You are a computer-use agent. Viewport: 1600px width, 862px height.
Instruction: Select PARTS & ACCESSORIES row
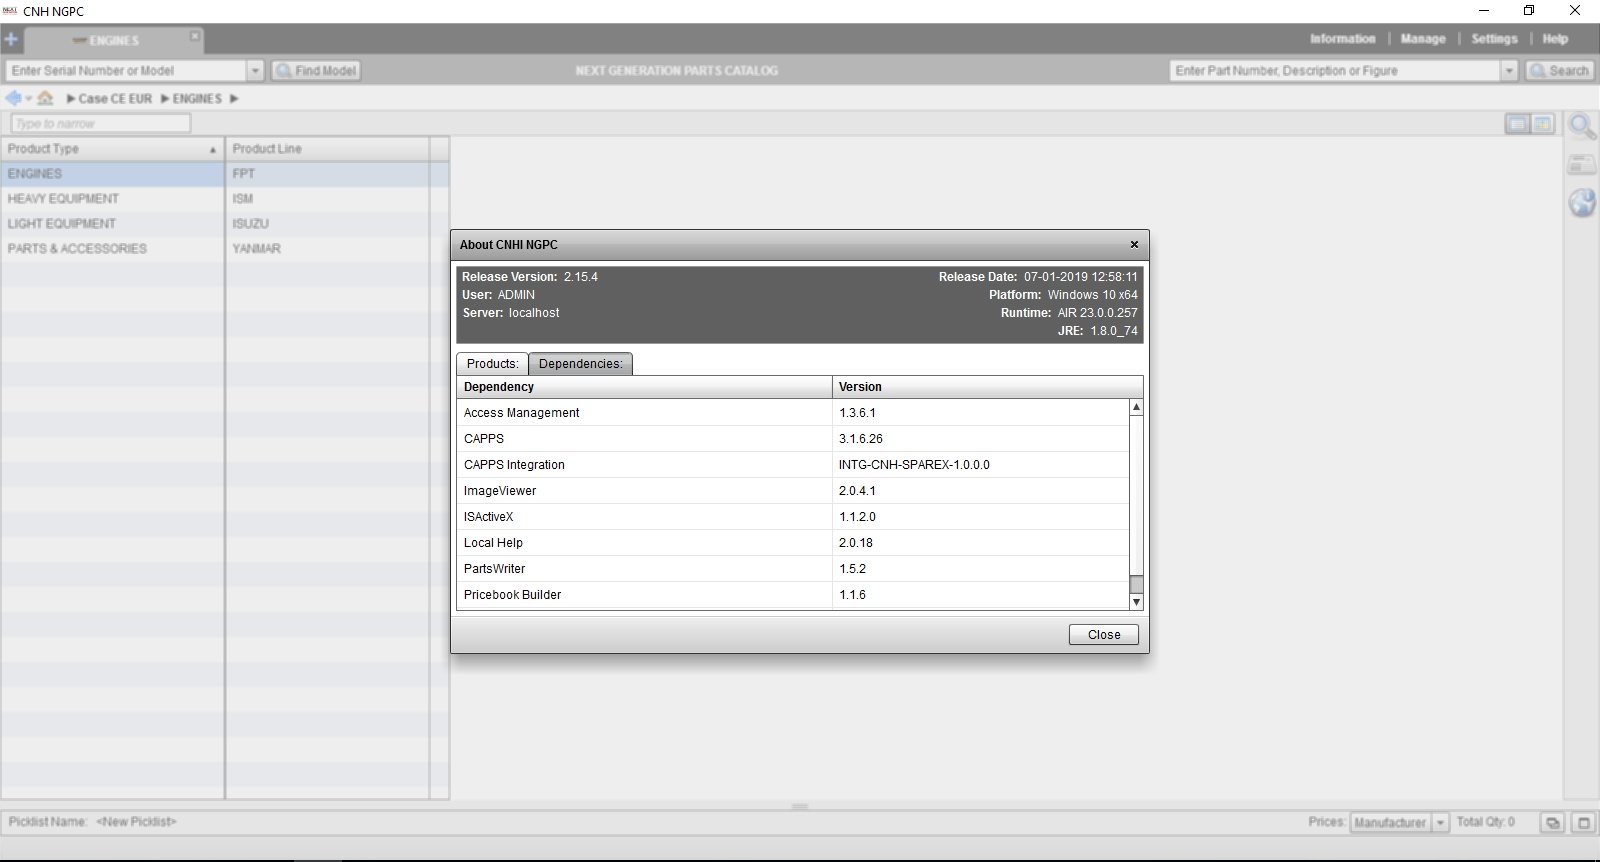click(112, 249)
